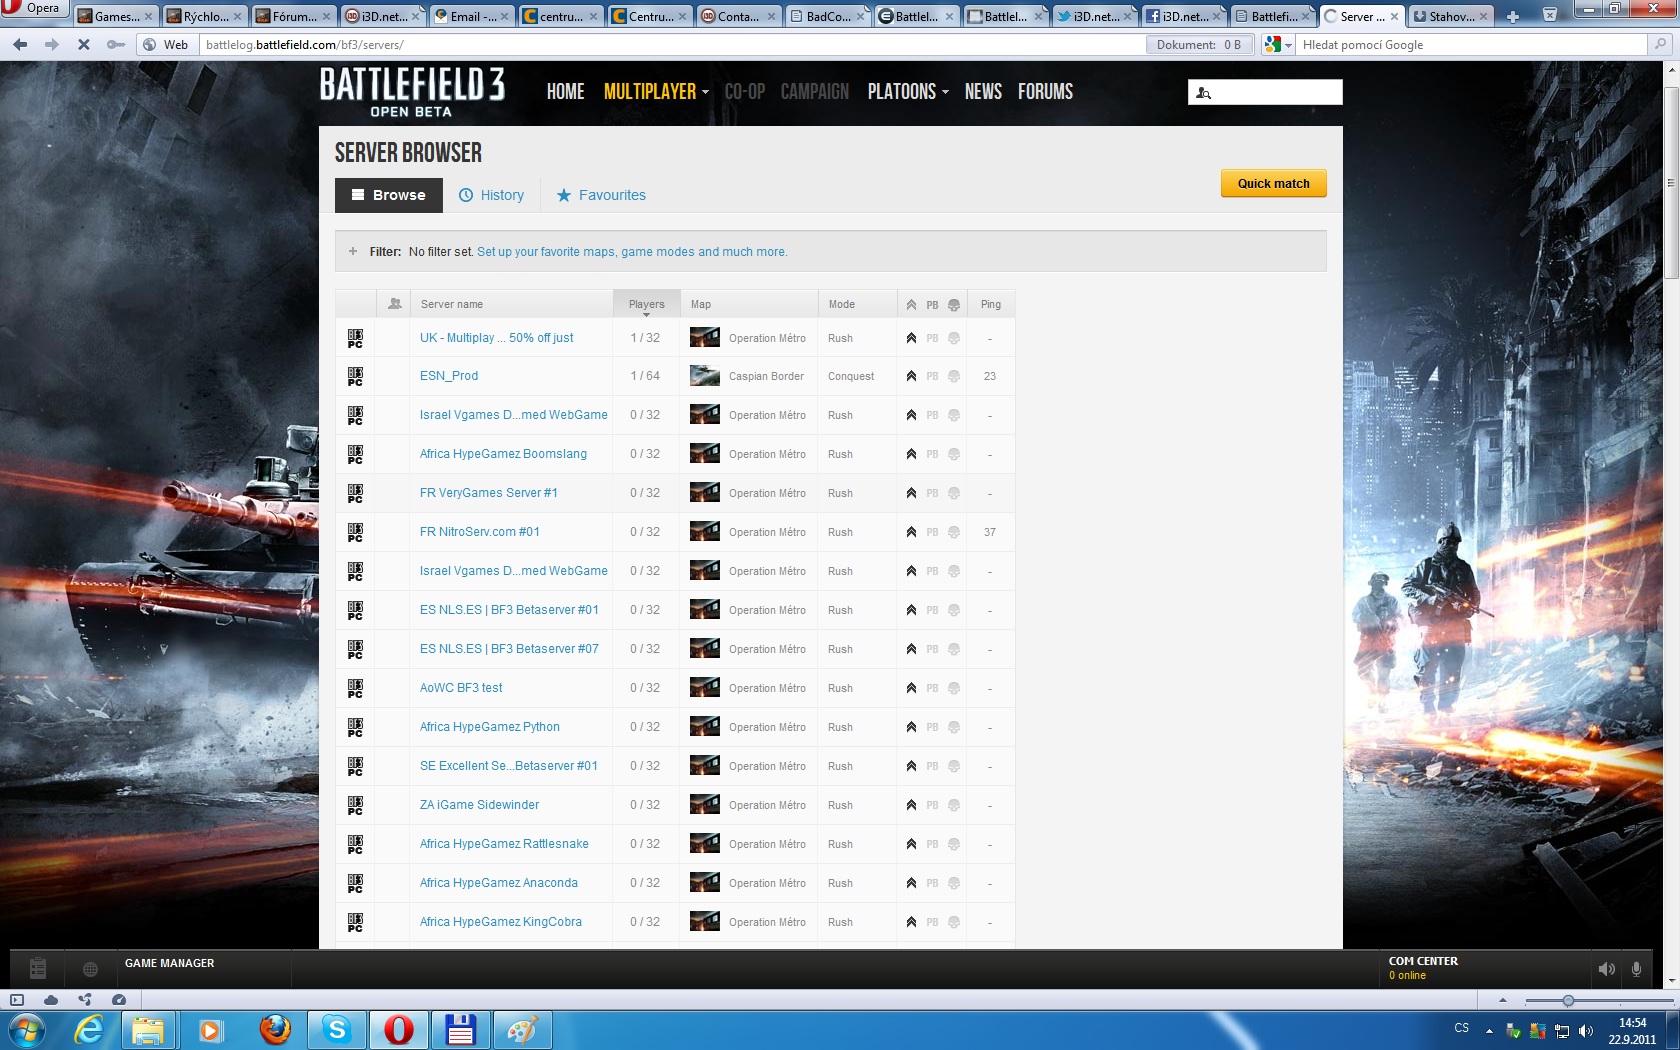1680x1050 pixels.
Task: Sort servers by Players column
Action: click(x=646, y=304)
